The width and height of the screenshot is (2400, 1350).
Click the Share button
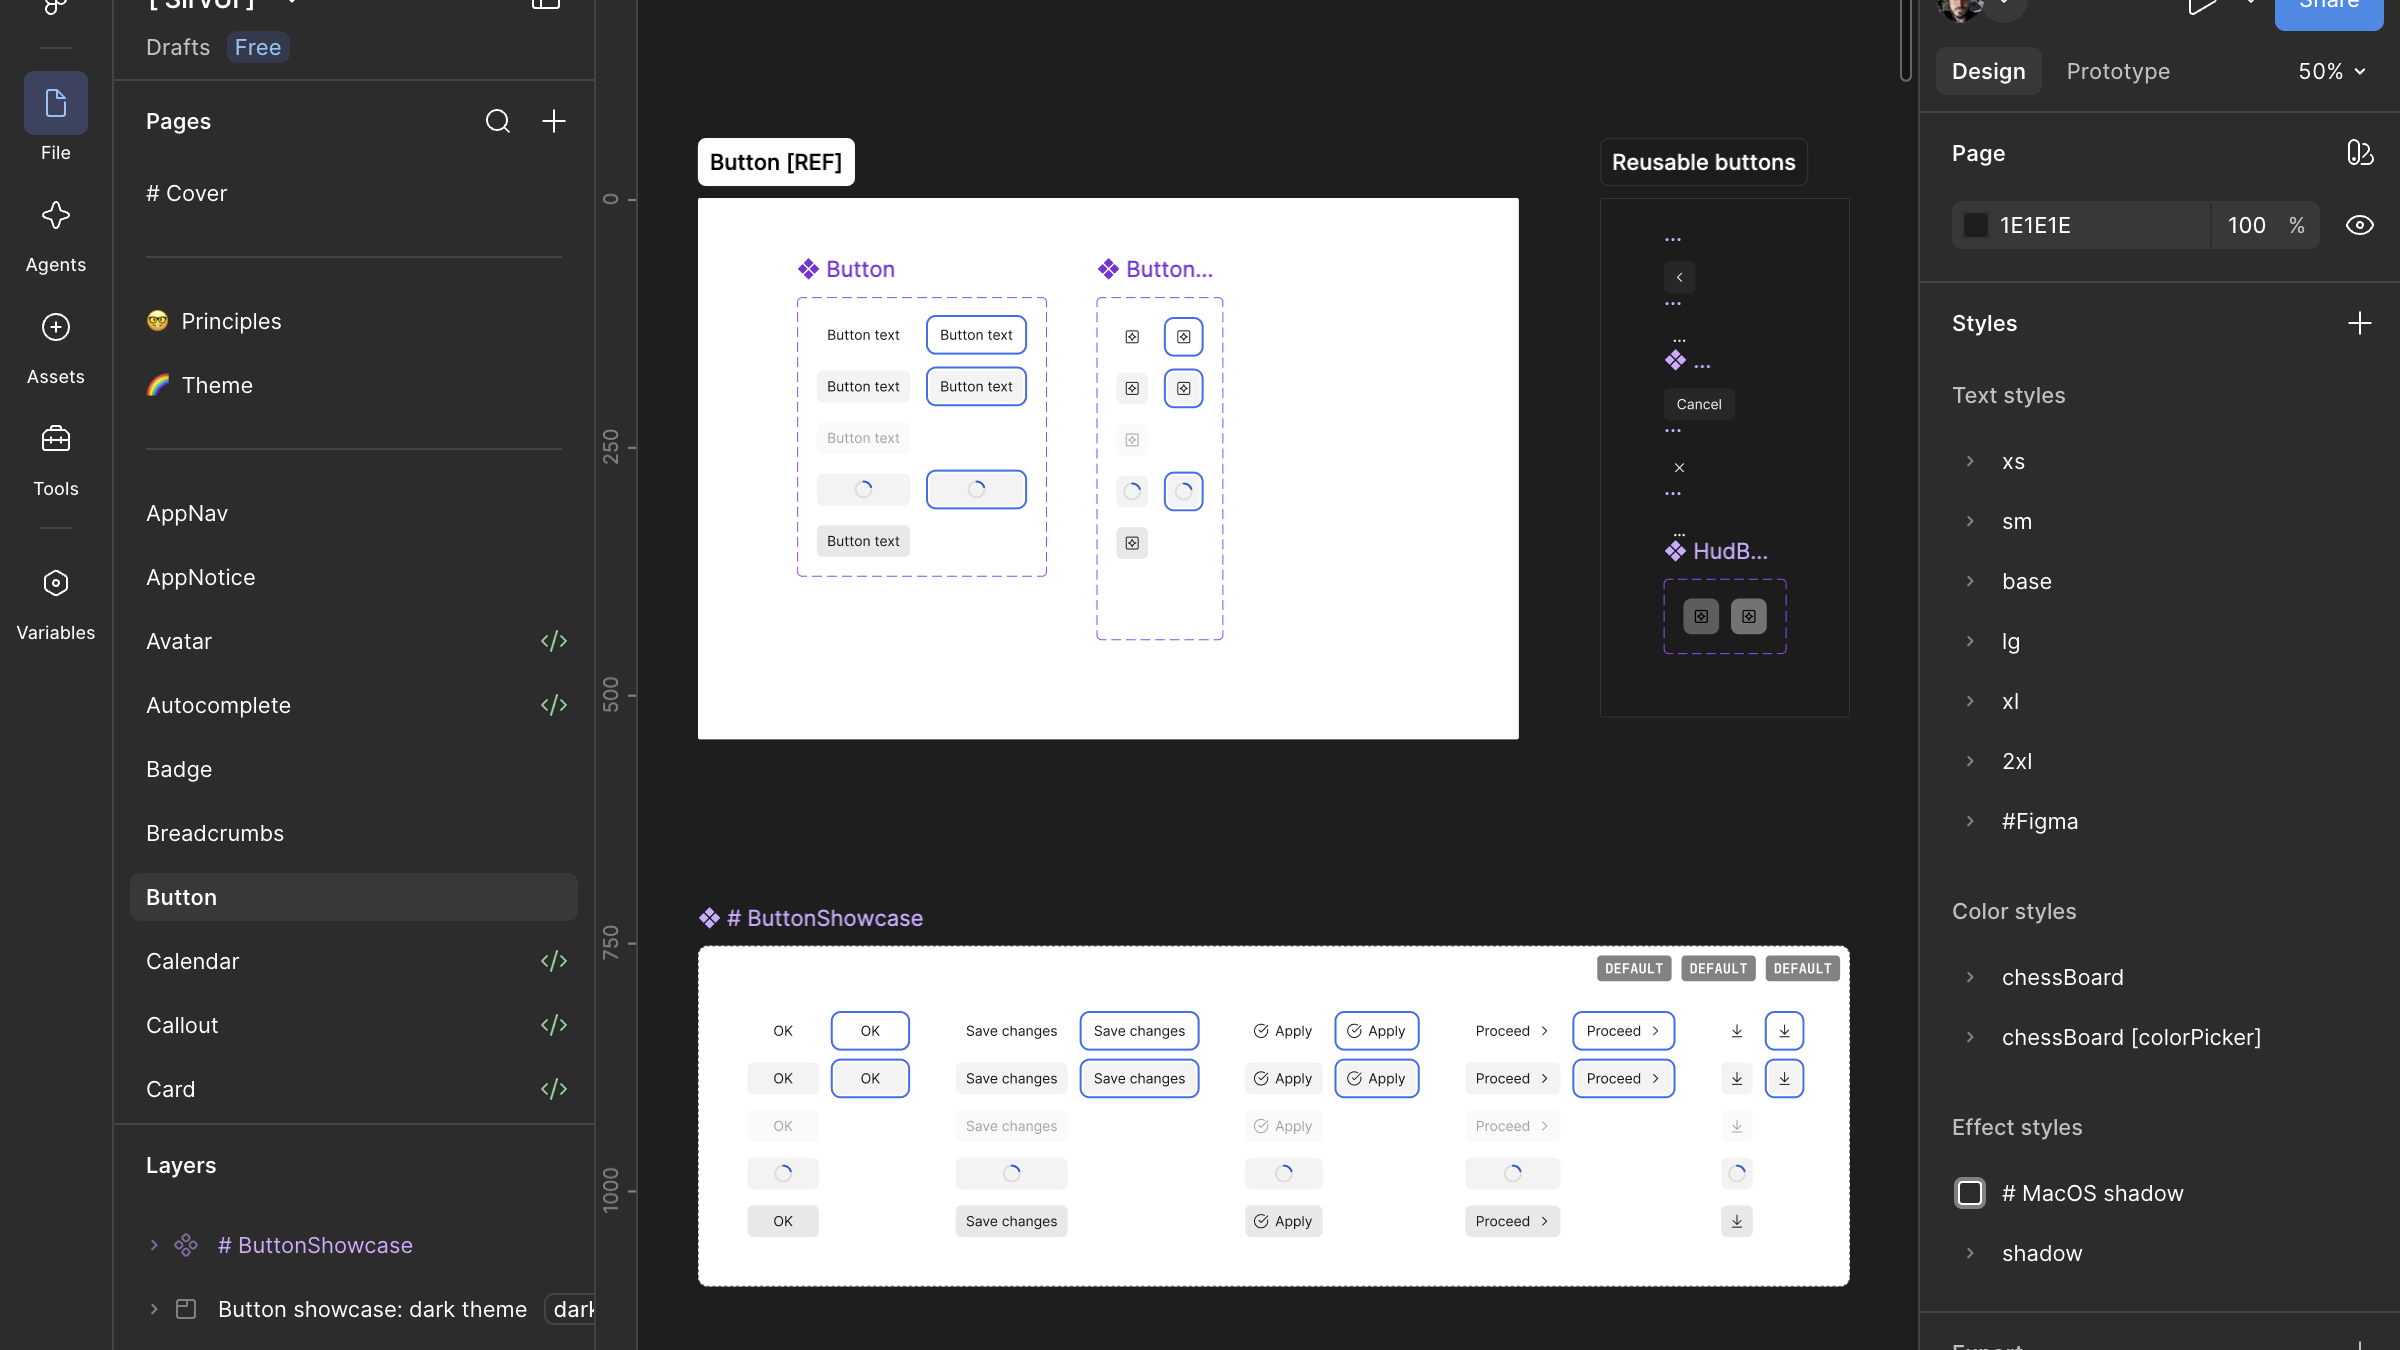click(2329, 10)
